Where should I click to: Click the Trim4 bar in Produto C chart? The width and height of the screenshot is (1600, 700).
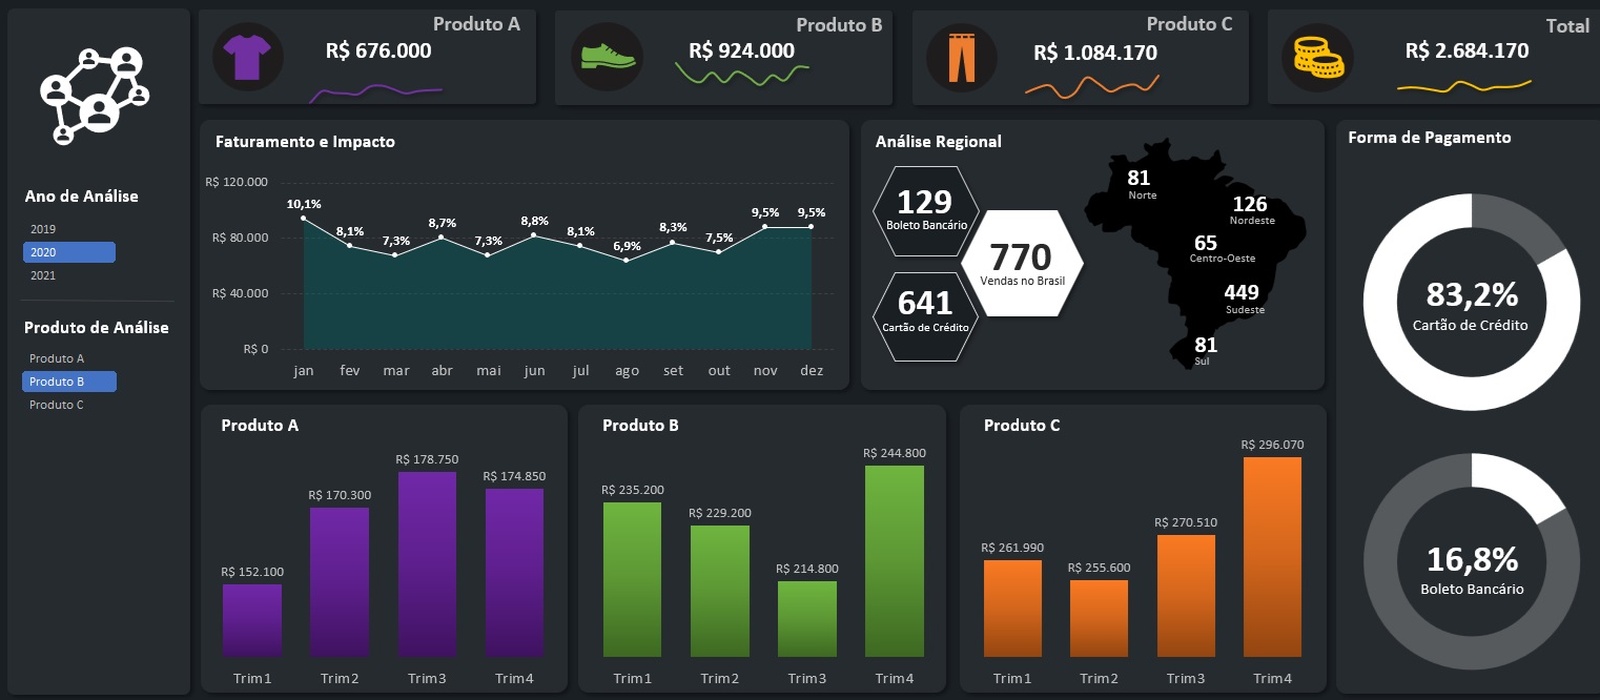1272,556
